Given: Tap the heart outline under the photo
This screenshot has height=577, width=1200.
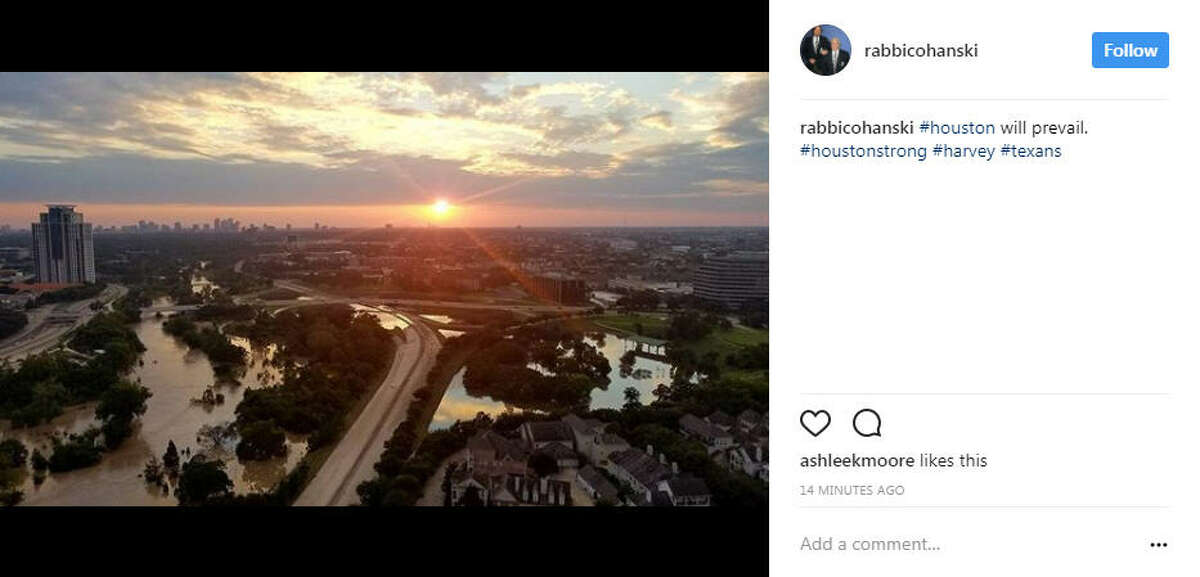Looking at the screenshot, I should point(815,424).
